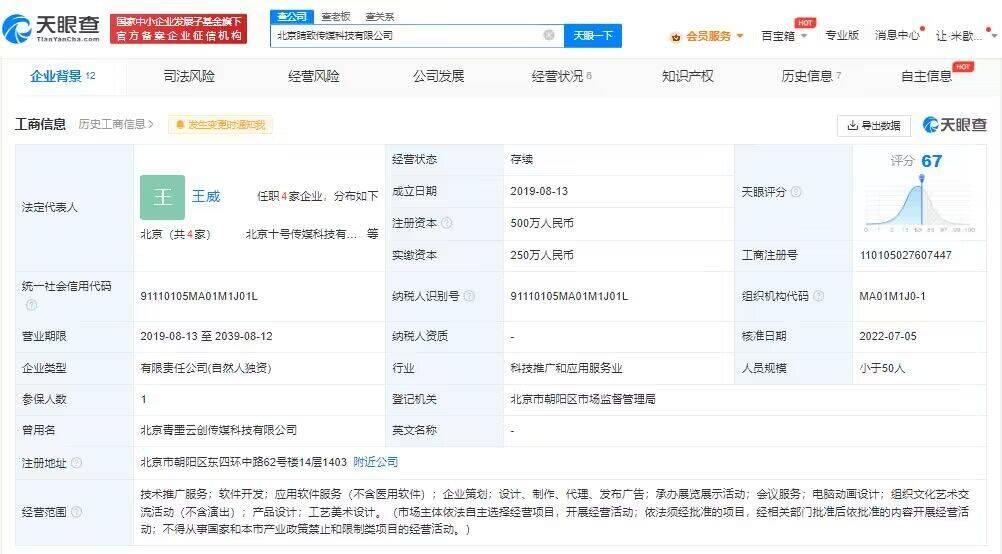Click the organization code MA01M1J0-1
This screenshot has height=554, width=1002.
coord(892,296)
